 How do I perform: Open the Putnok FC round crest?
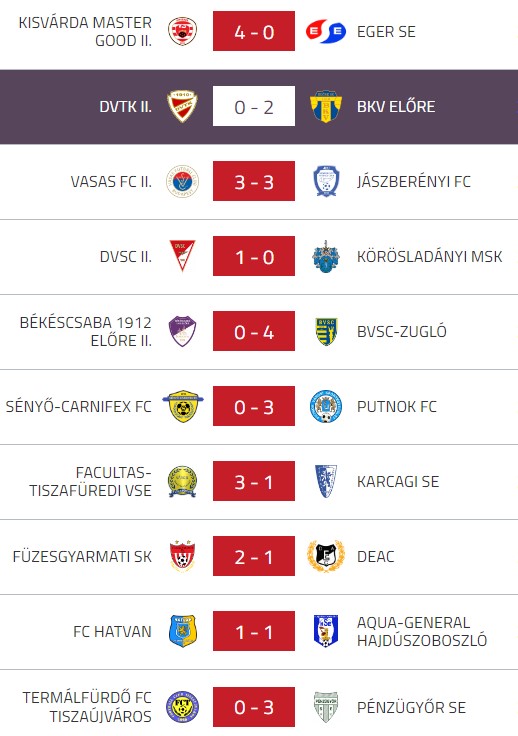(x=326, y=406)
